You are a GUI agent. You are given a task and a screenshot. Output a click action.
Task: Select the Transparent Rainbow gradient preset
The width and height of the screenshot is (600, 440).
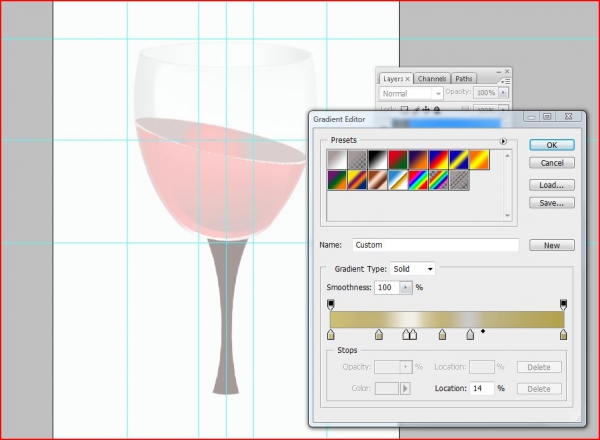(439, 180)
